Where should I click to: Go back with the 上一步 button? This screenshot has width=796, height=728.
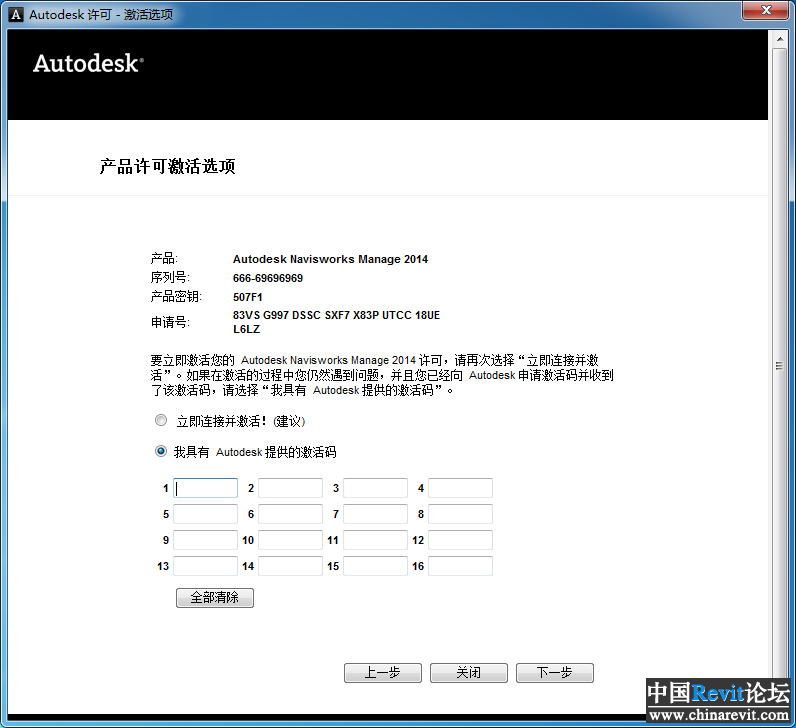click(382, 673)
